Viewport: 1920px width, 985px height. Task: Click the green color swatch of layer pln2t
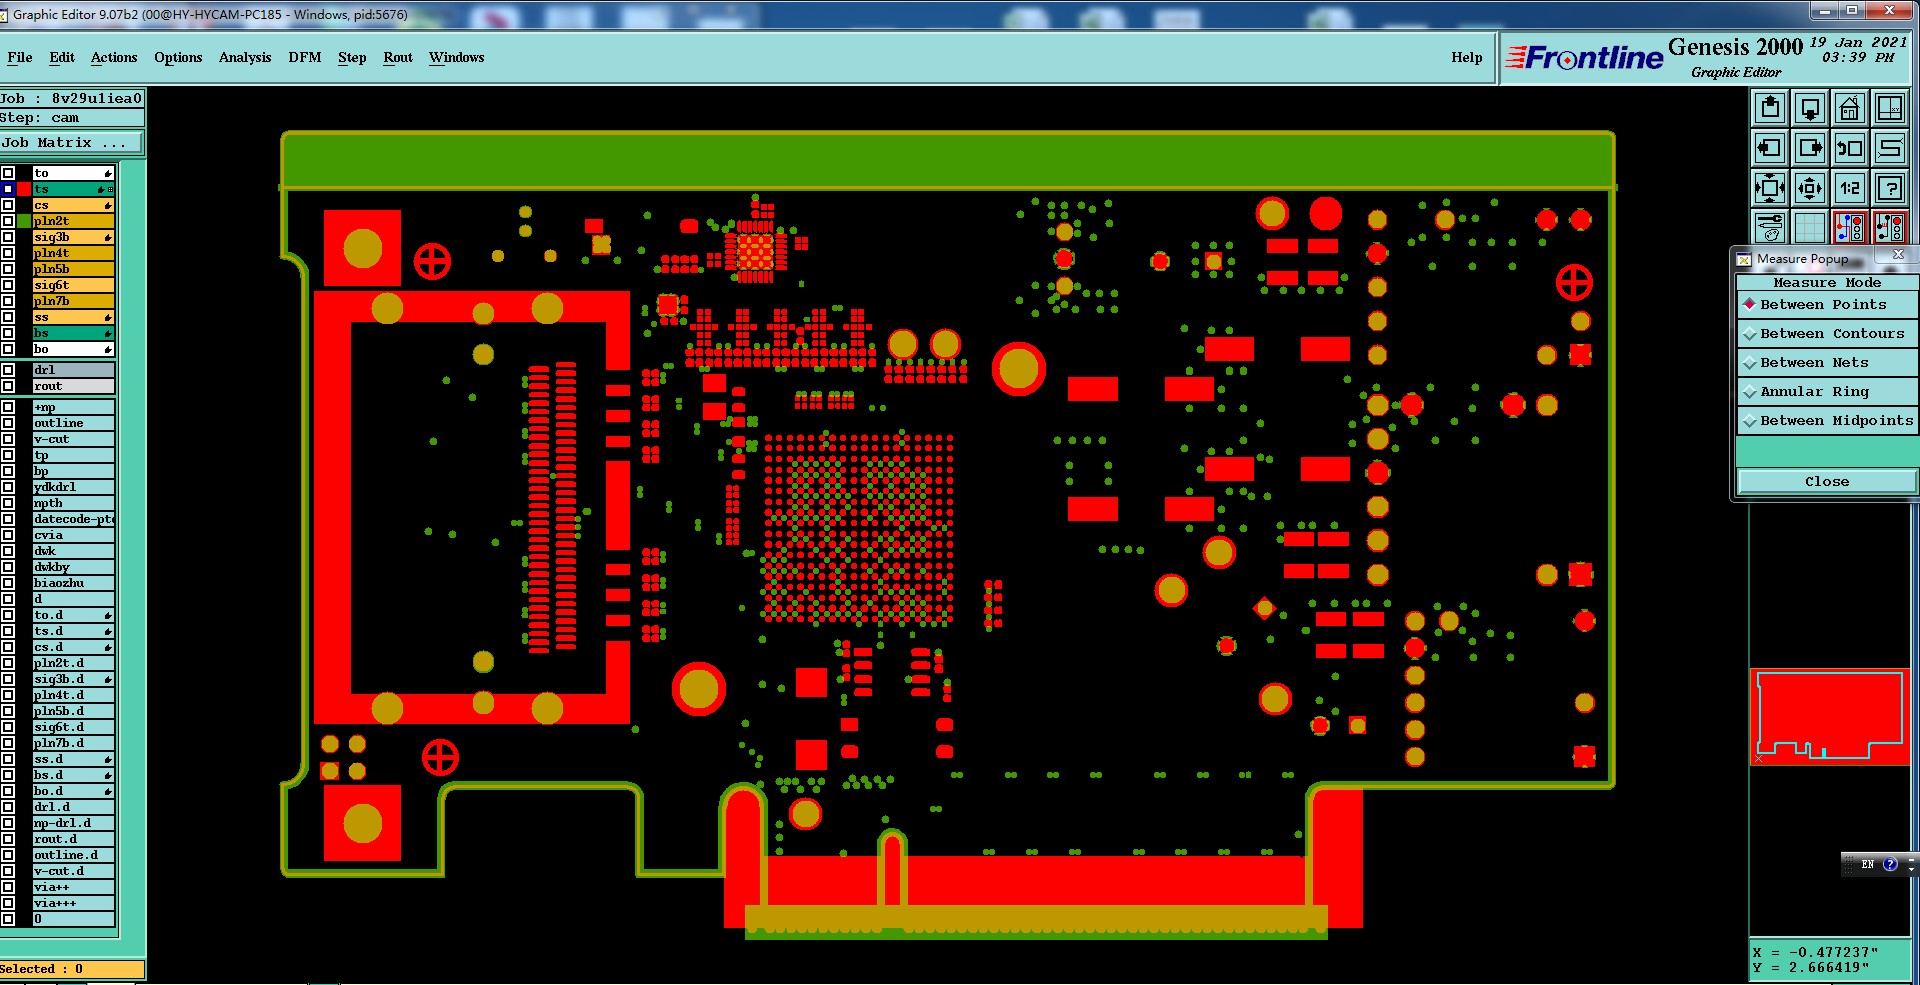tap(24, 221)
